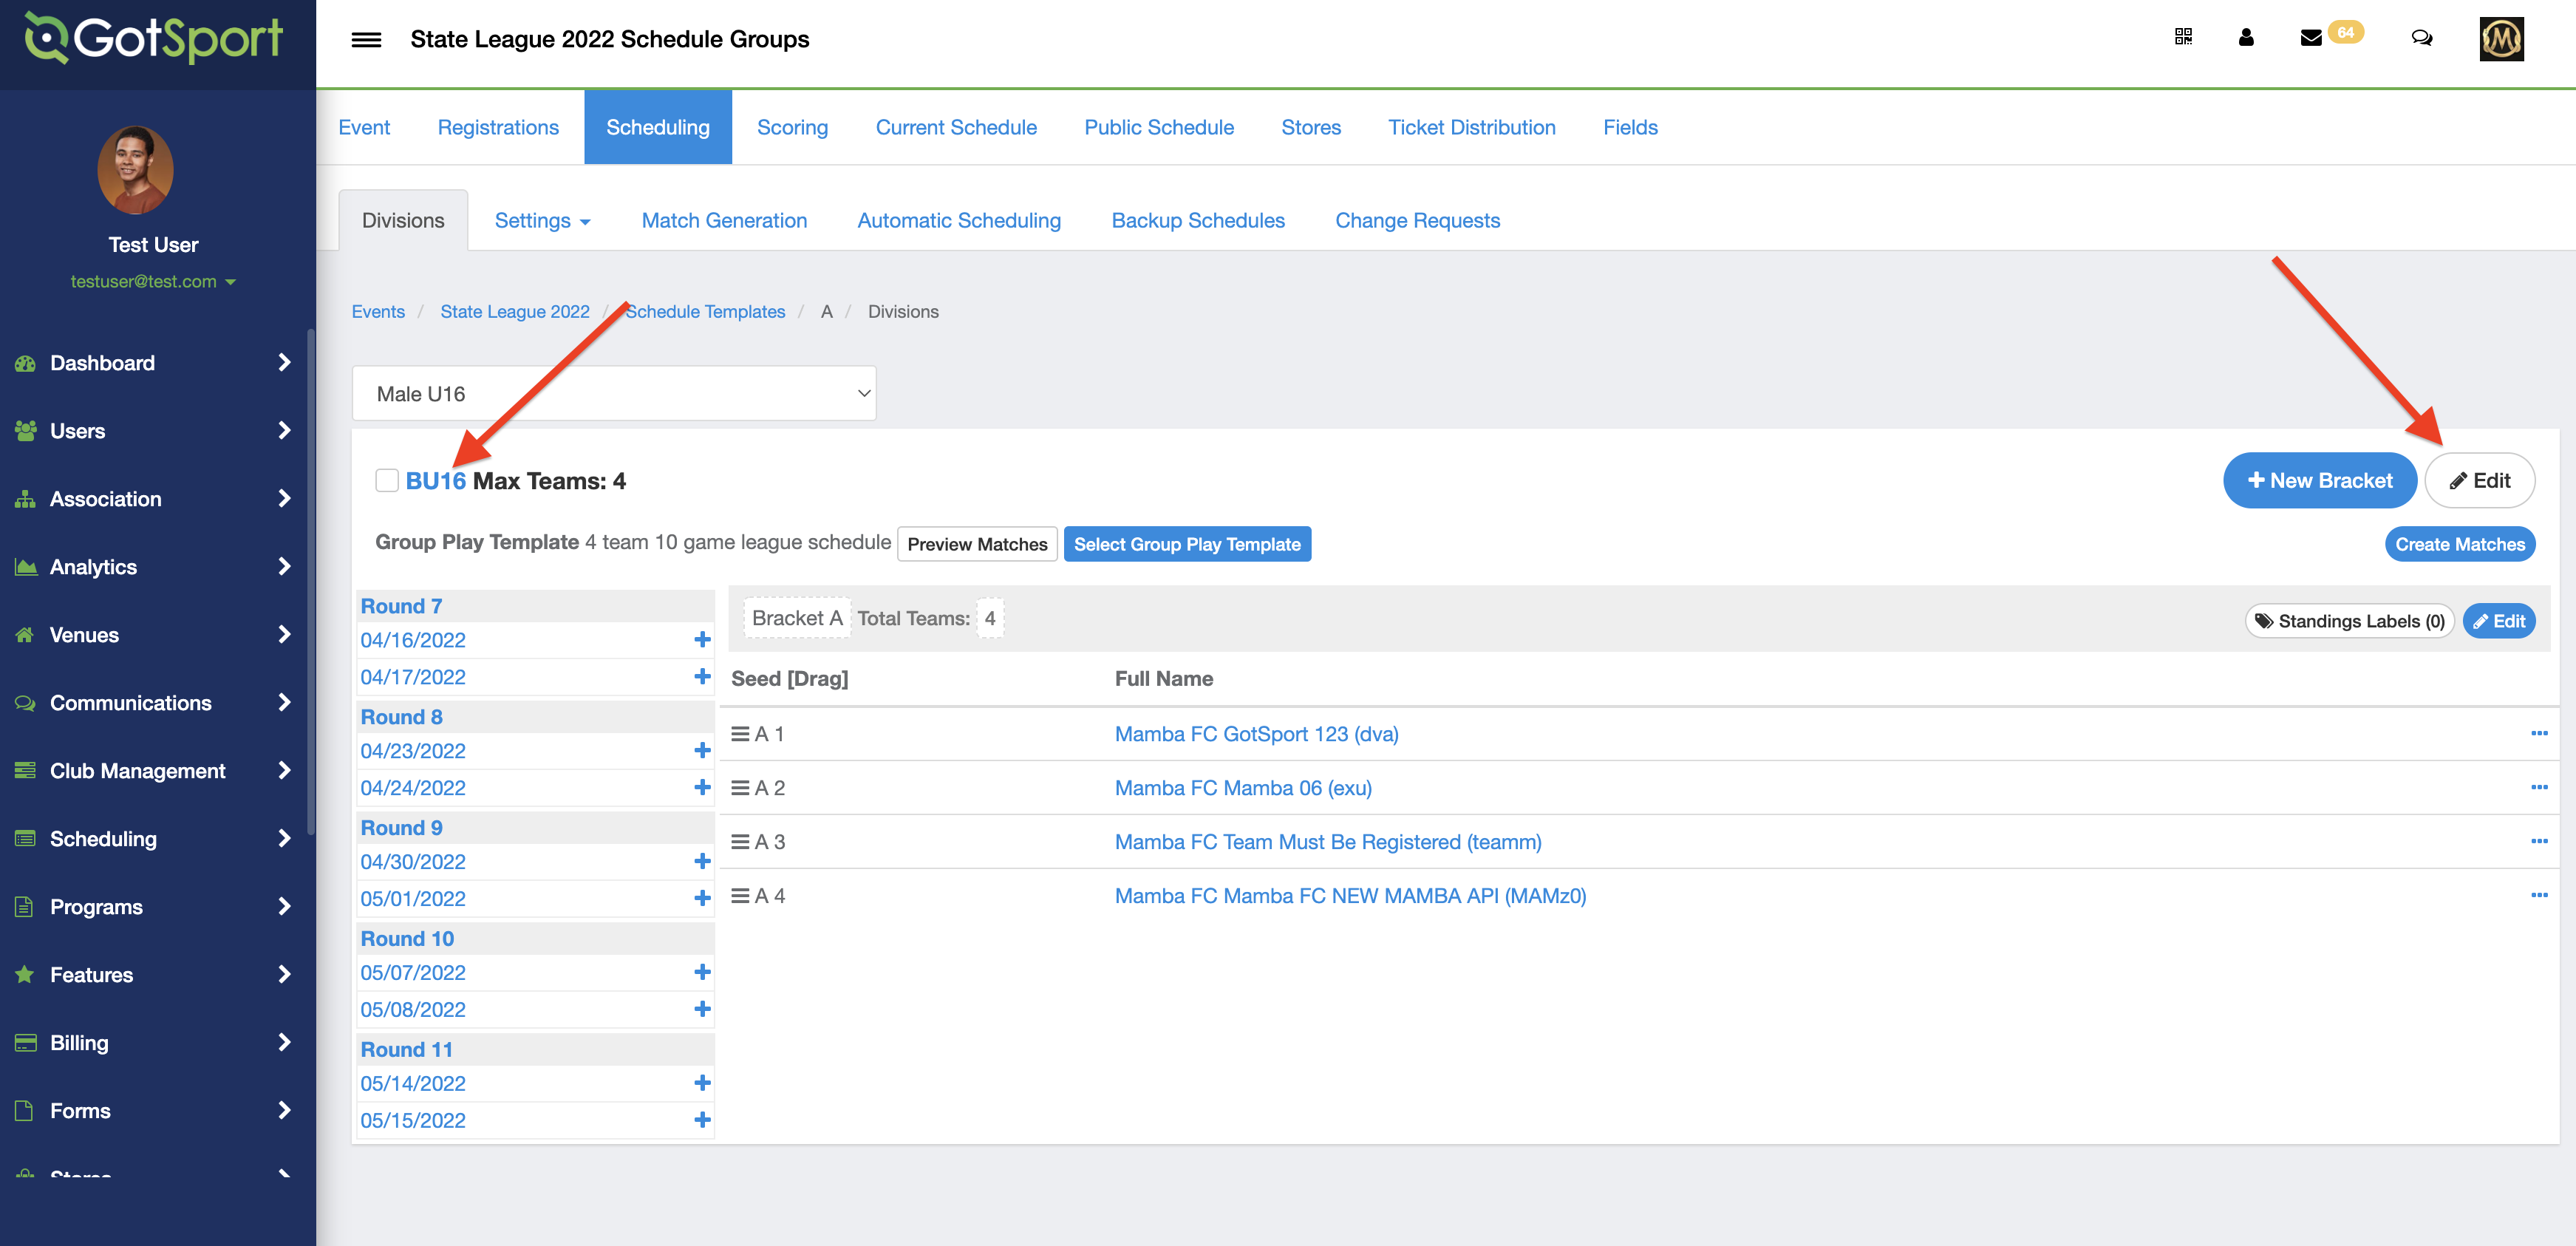Open the Settings dropdown tab
Viewport: 2576px width, 1246px height.
coord(543,220)
